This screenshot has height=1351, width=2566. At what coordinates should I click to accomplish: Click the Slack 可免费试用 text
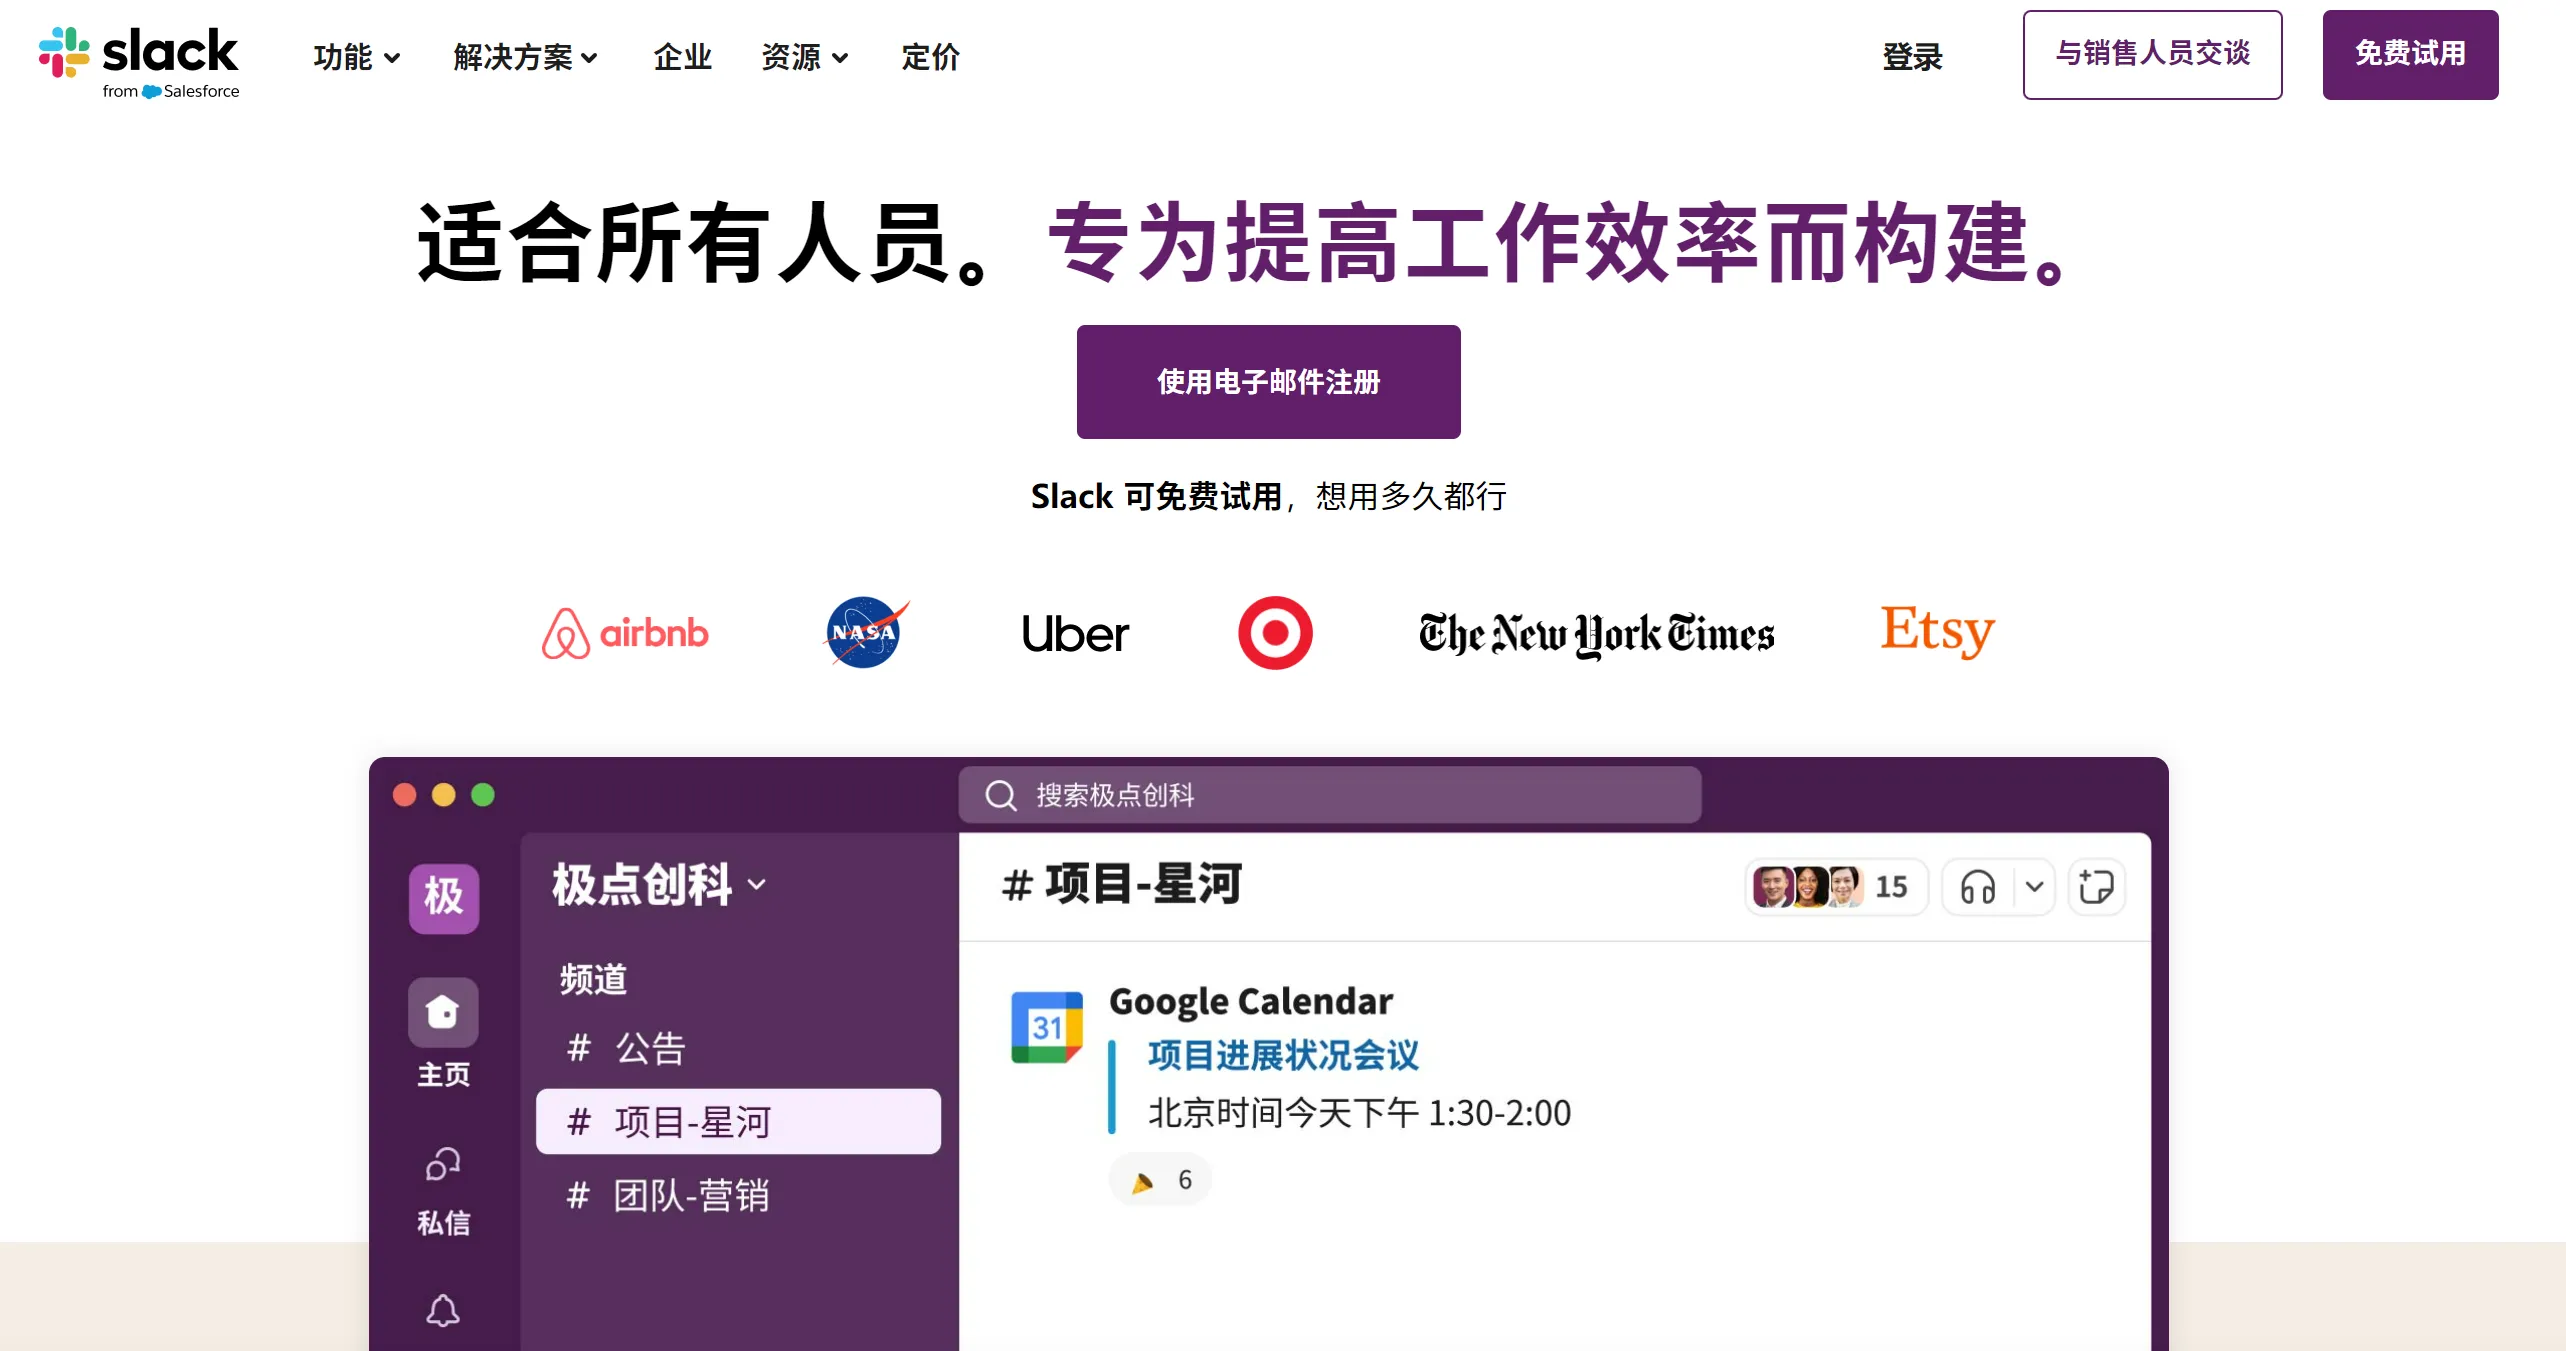click(x=1156, y=496)
